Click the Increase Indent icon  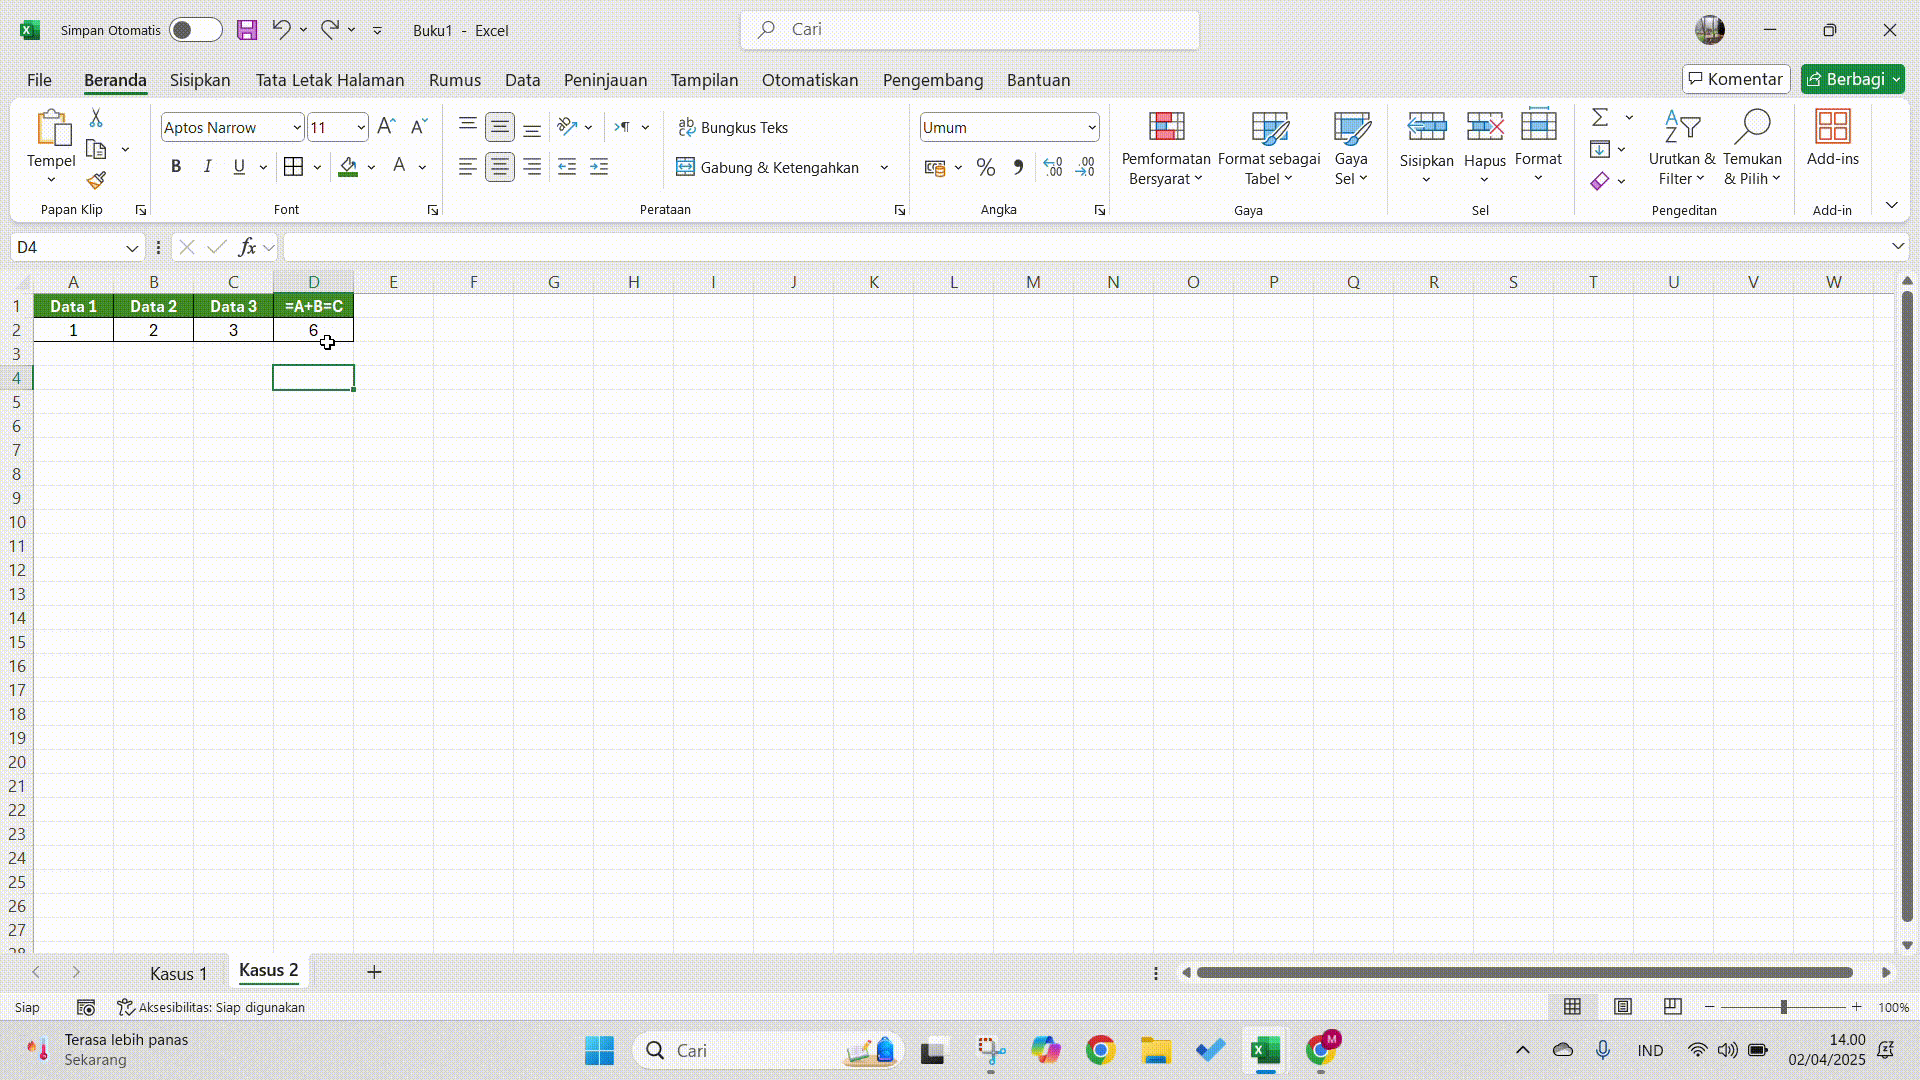click(599, 167)
